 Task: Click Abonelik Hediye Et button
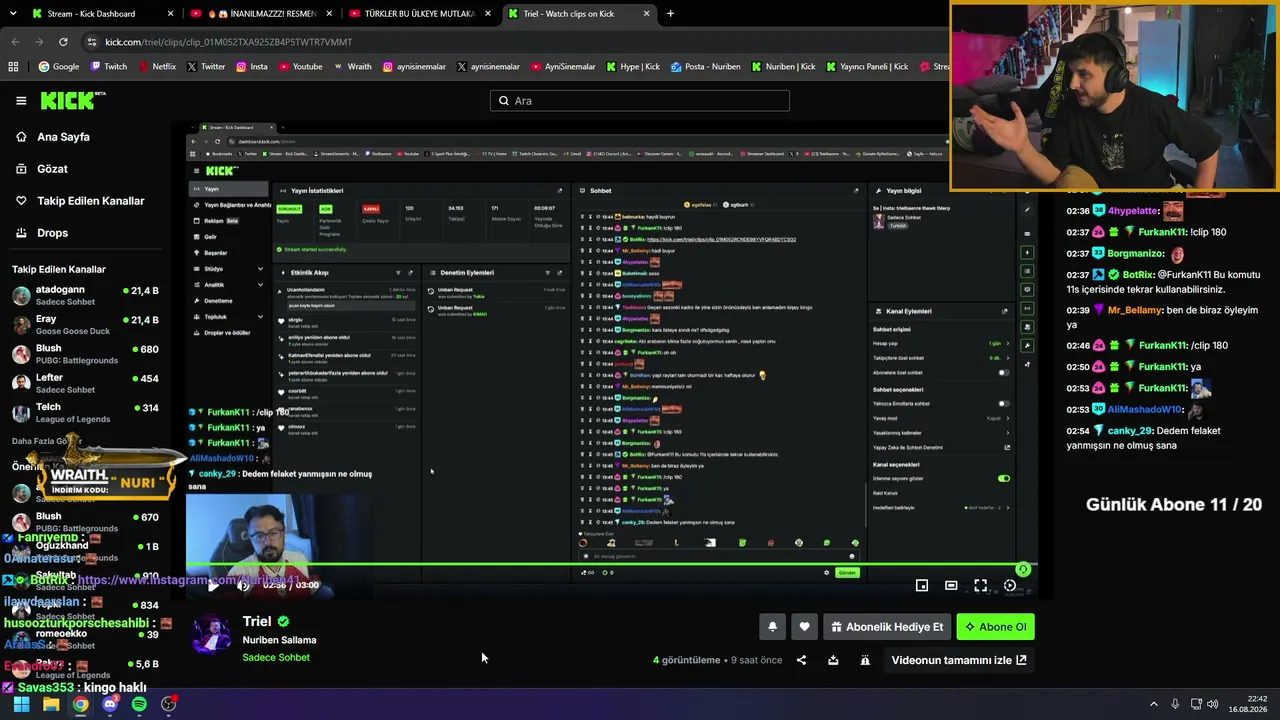pyautogui.click(x=887, y=627)
